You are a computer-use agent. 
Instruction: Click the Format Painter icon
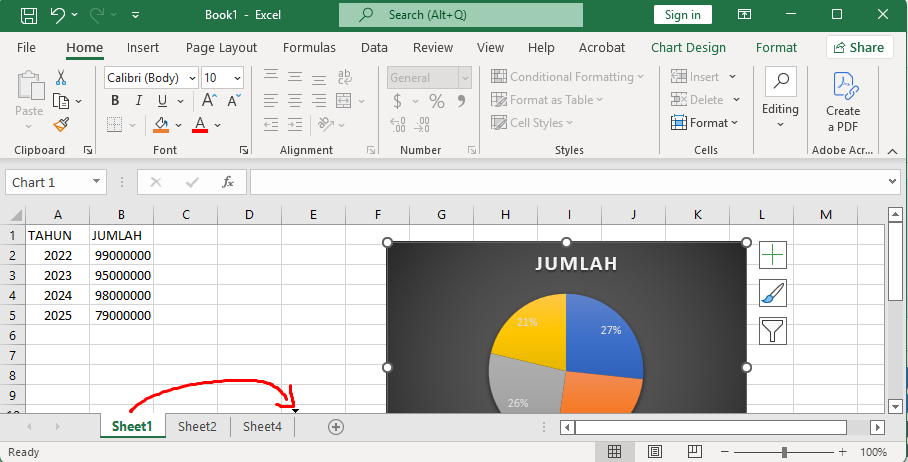61,124
